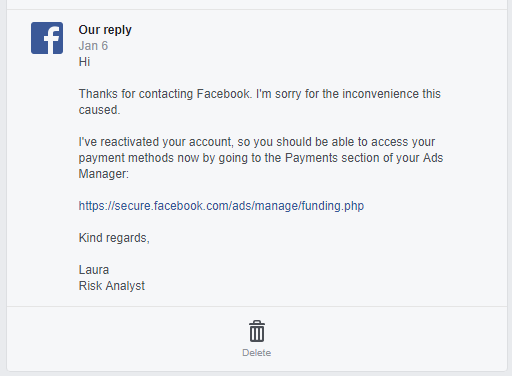Viewport: 512px width, 376px height.
Task: Click the phrase "payment methods" in the reply
Action: [x=126, y=158]
